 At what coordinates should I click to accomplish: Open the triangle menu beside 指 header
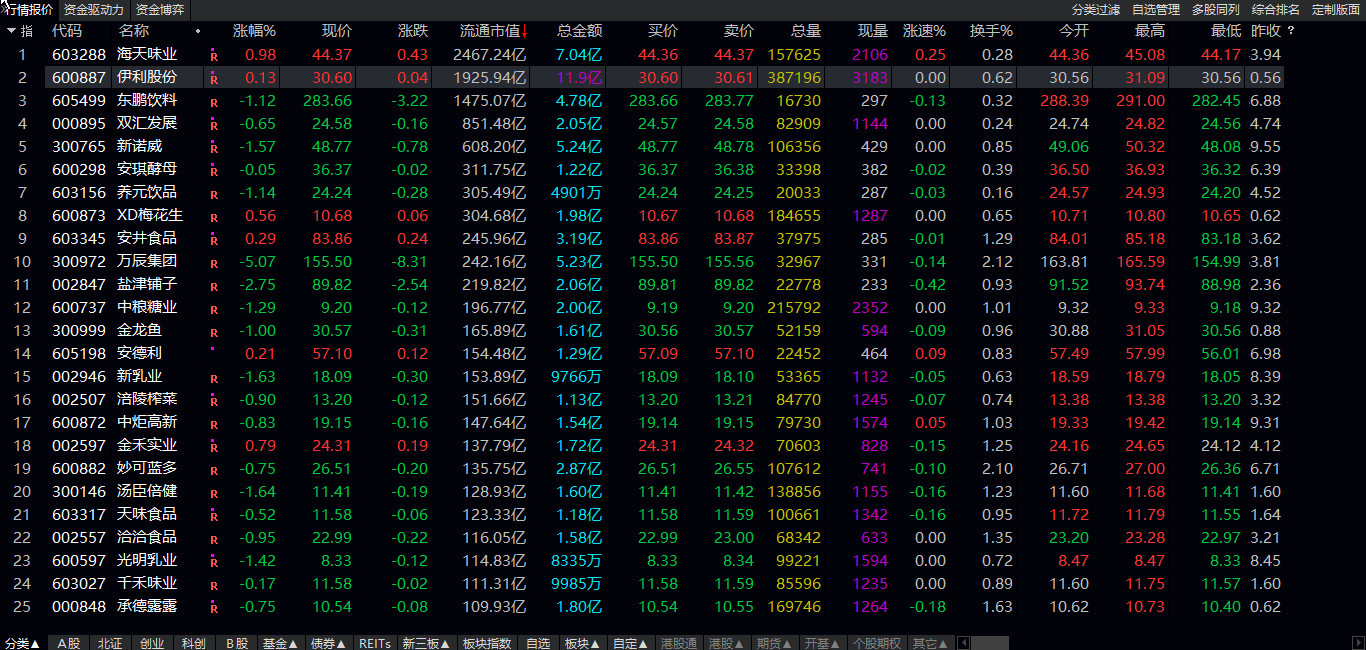tap(11, 31)
